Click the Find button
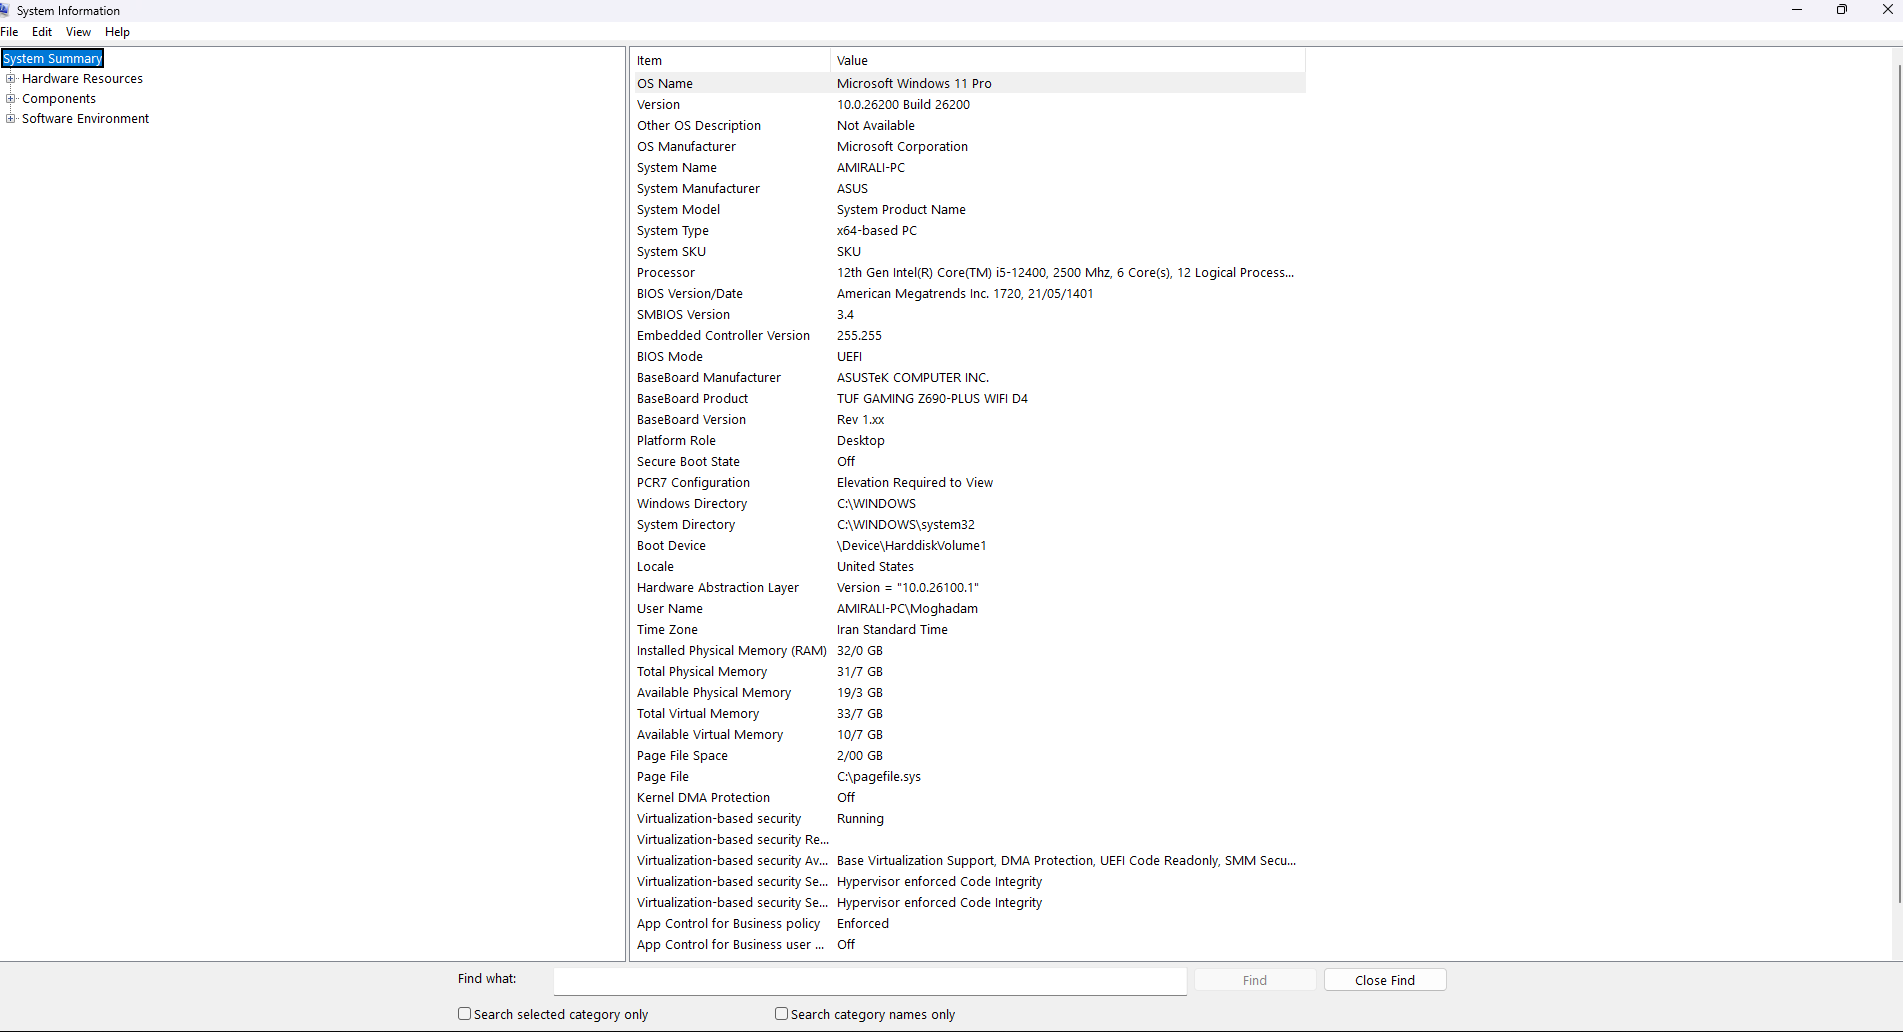 (x=1255, y=980)
